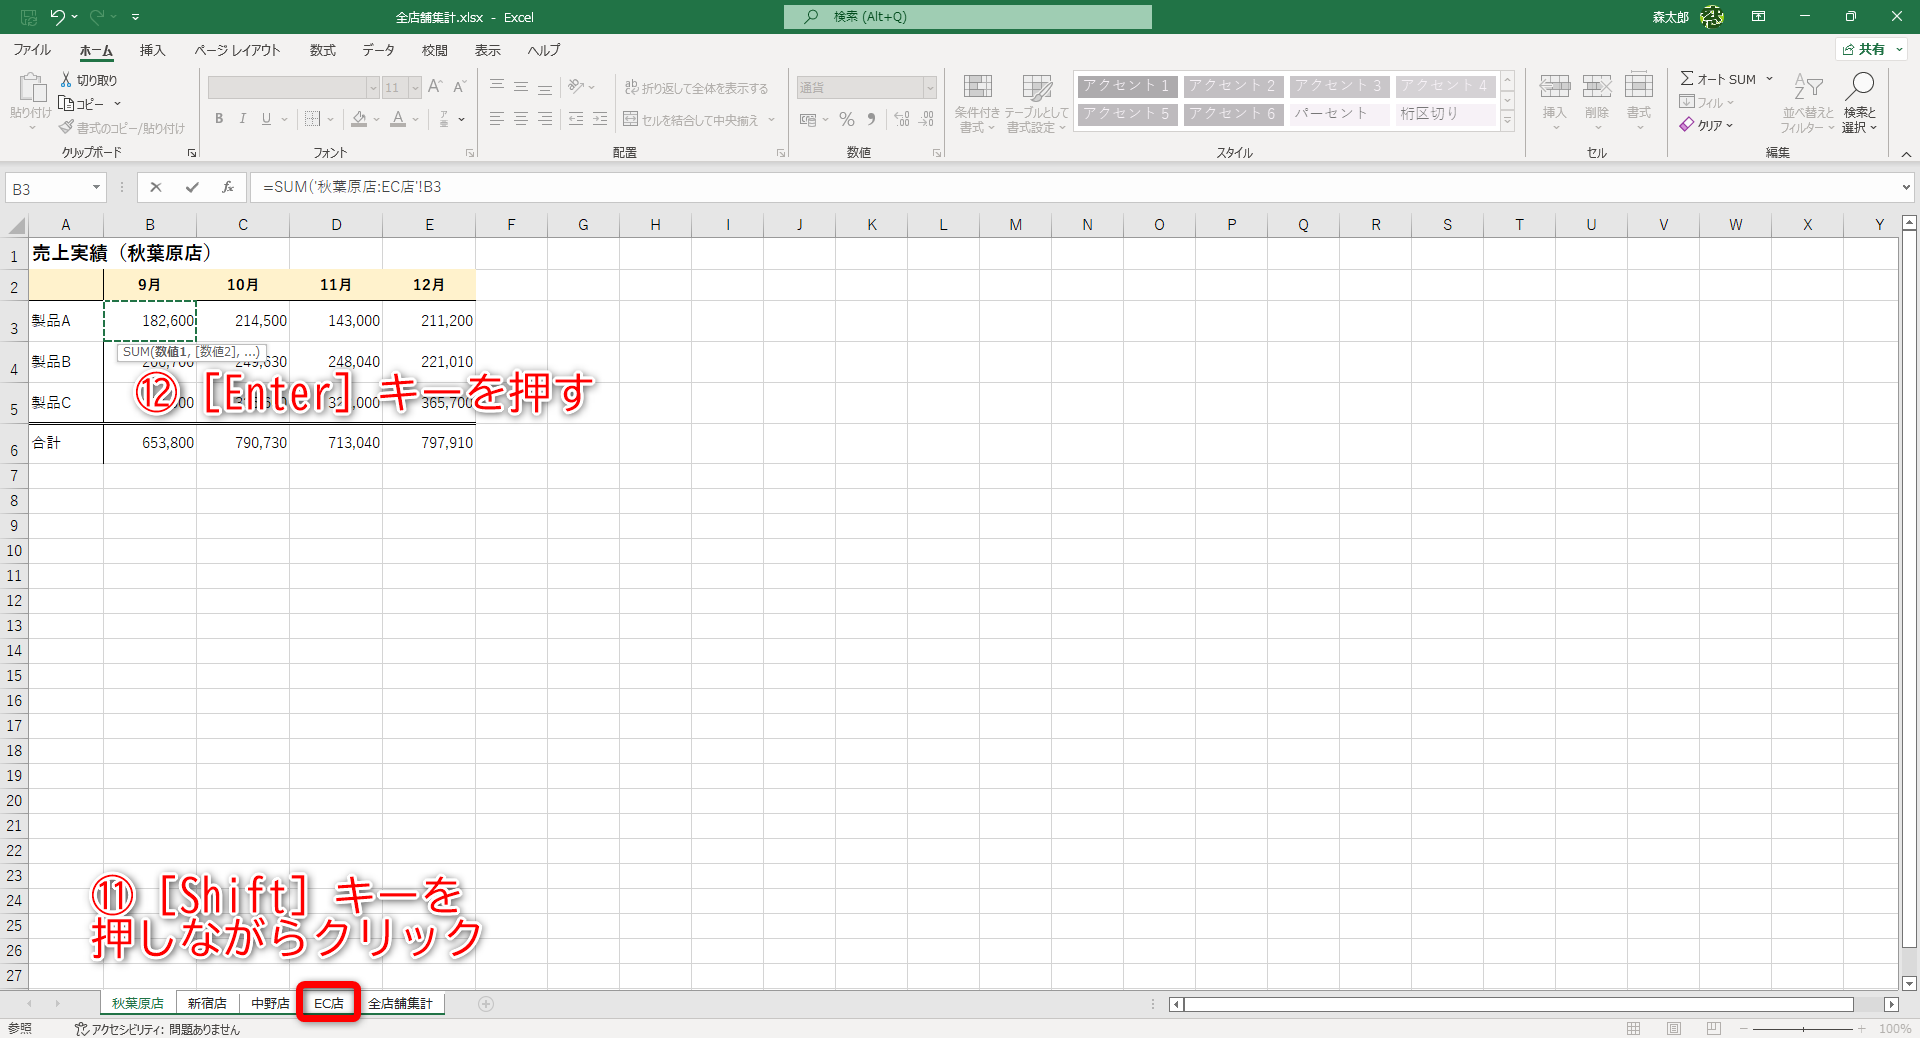Viewport: 1920px width, 1038px height.
Task: Open the Insert Function fx dialog
Action: 228,187
